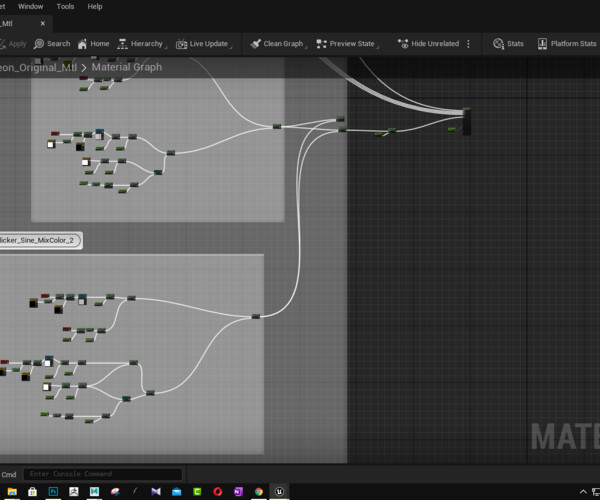Open the Tools menu
Viewport: 600px width, 500px height.
click(x=65, y=7)
